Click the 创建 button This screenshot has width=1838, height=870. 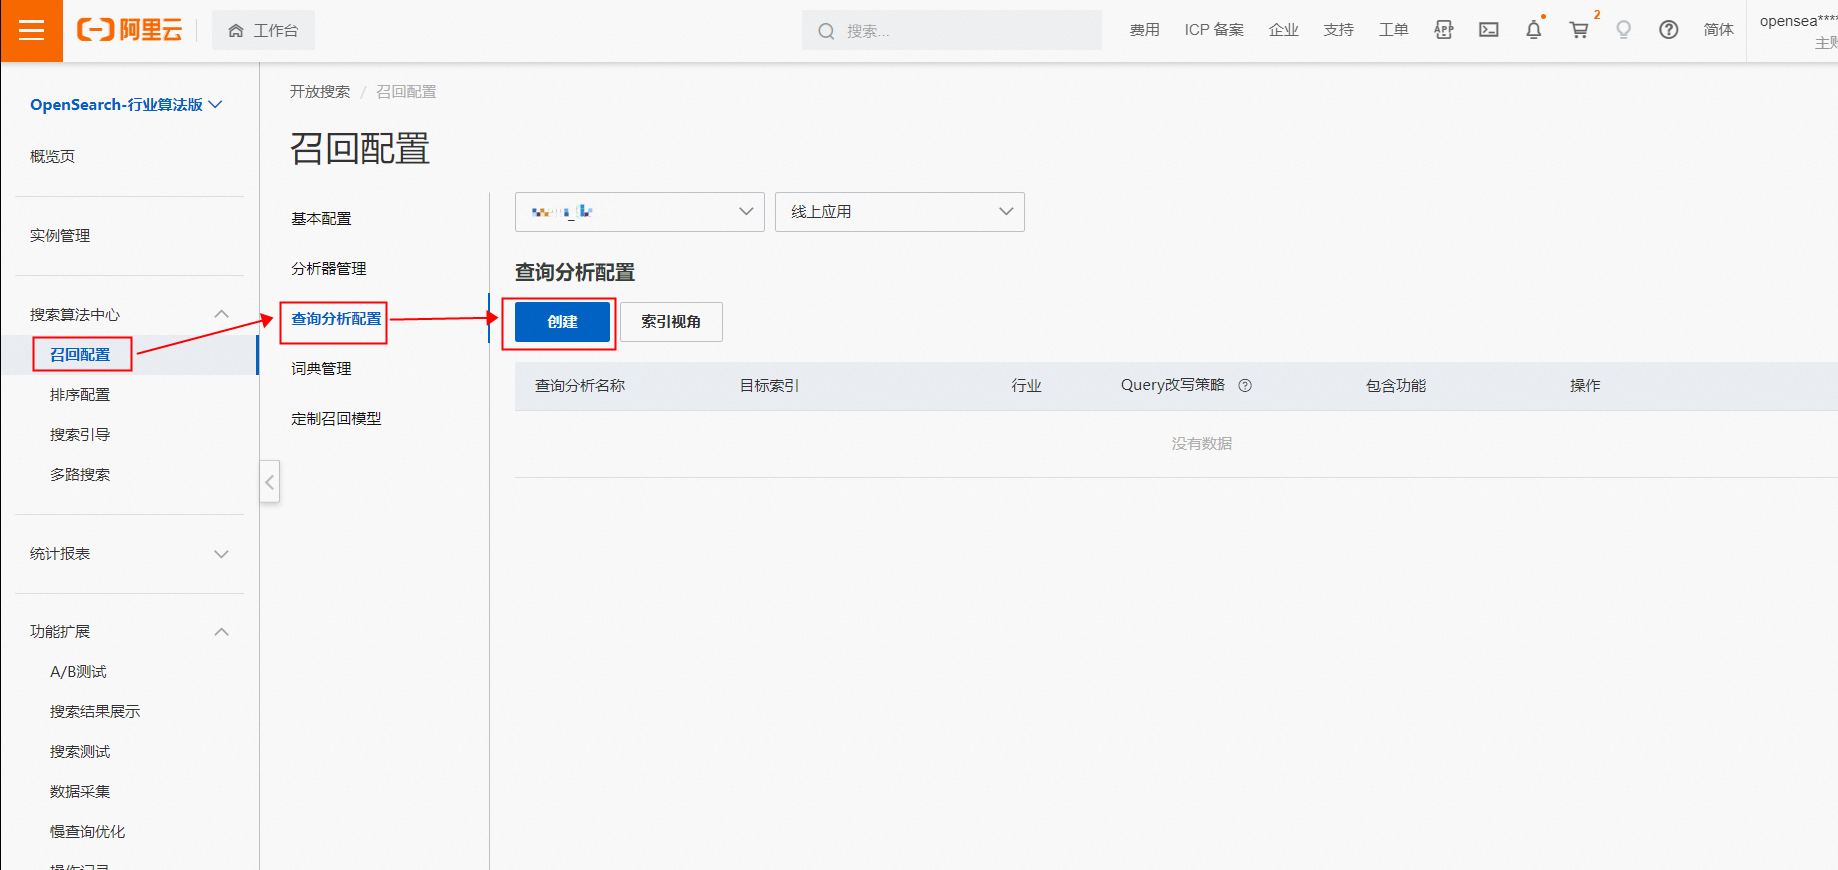point(562,322)
